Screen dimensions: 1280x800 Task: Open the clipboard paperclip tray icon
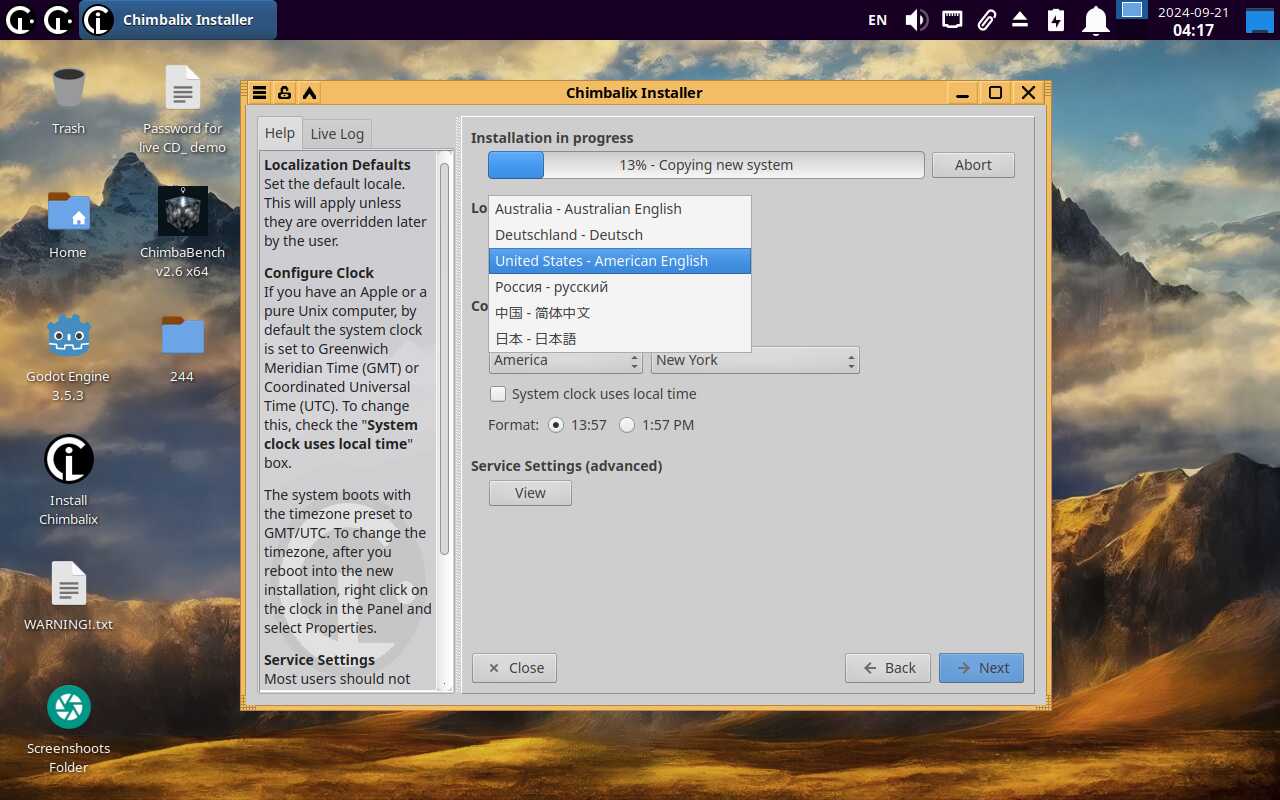[986, 20]
